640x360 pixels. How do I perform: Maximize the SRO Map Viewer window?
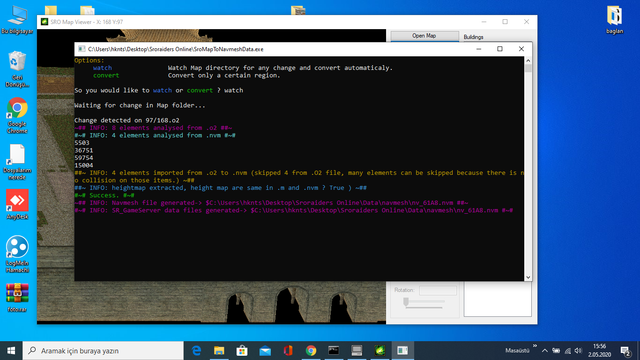[x=505, y=22]
